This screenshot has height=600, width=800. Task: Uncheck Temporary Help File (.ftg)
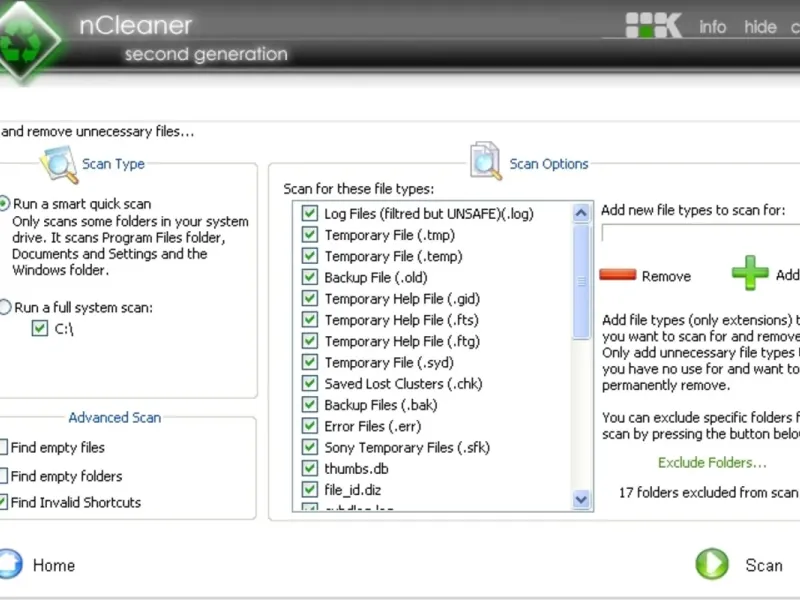pyautogui.click(x=310, y=341)
